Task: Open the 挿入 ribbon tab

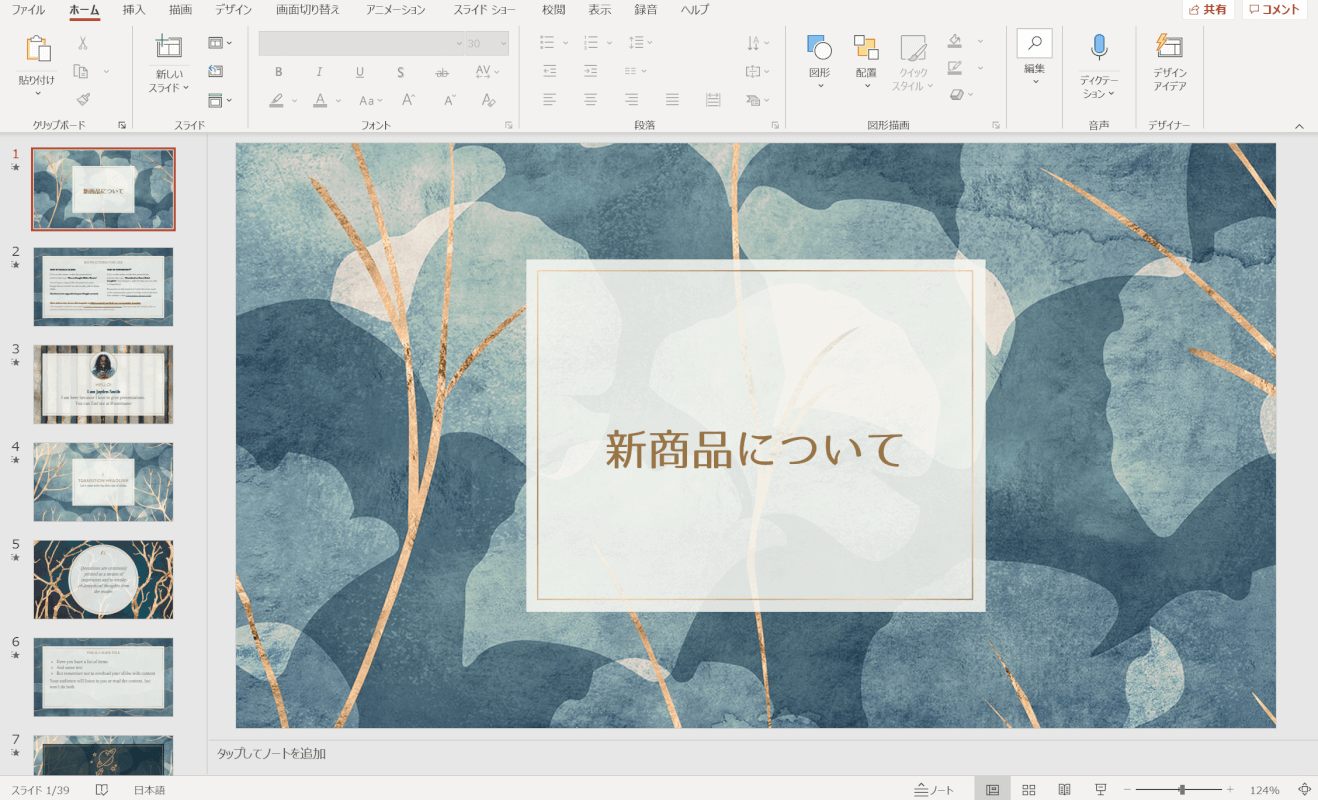Action: tap(133, 10)
